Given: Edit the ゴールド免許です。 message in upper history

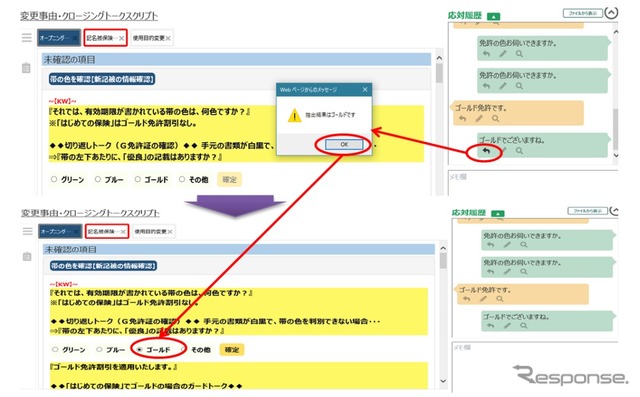Looking at the screenshot, I should click(479, 118).
